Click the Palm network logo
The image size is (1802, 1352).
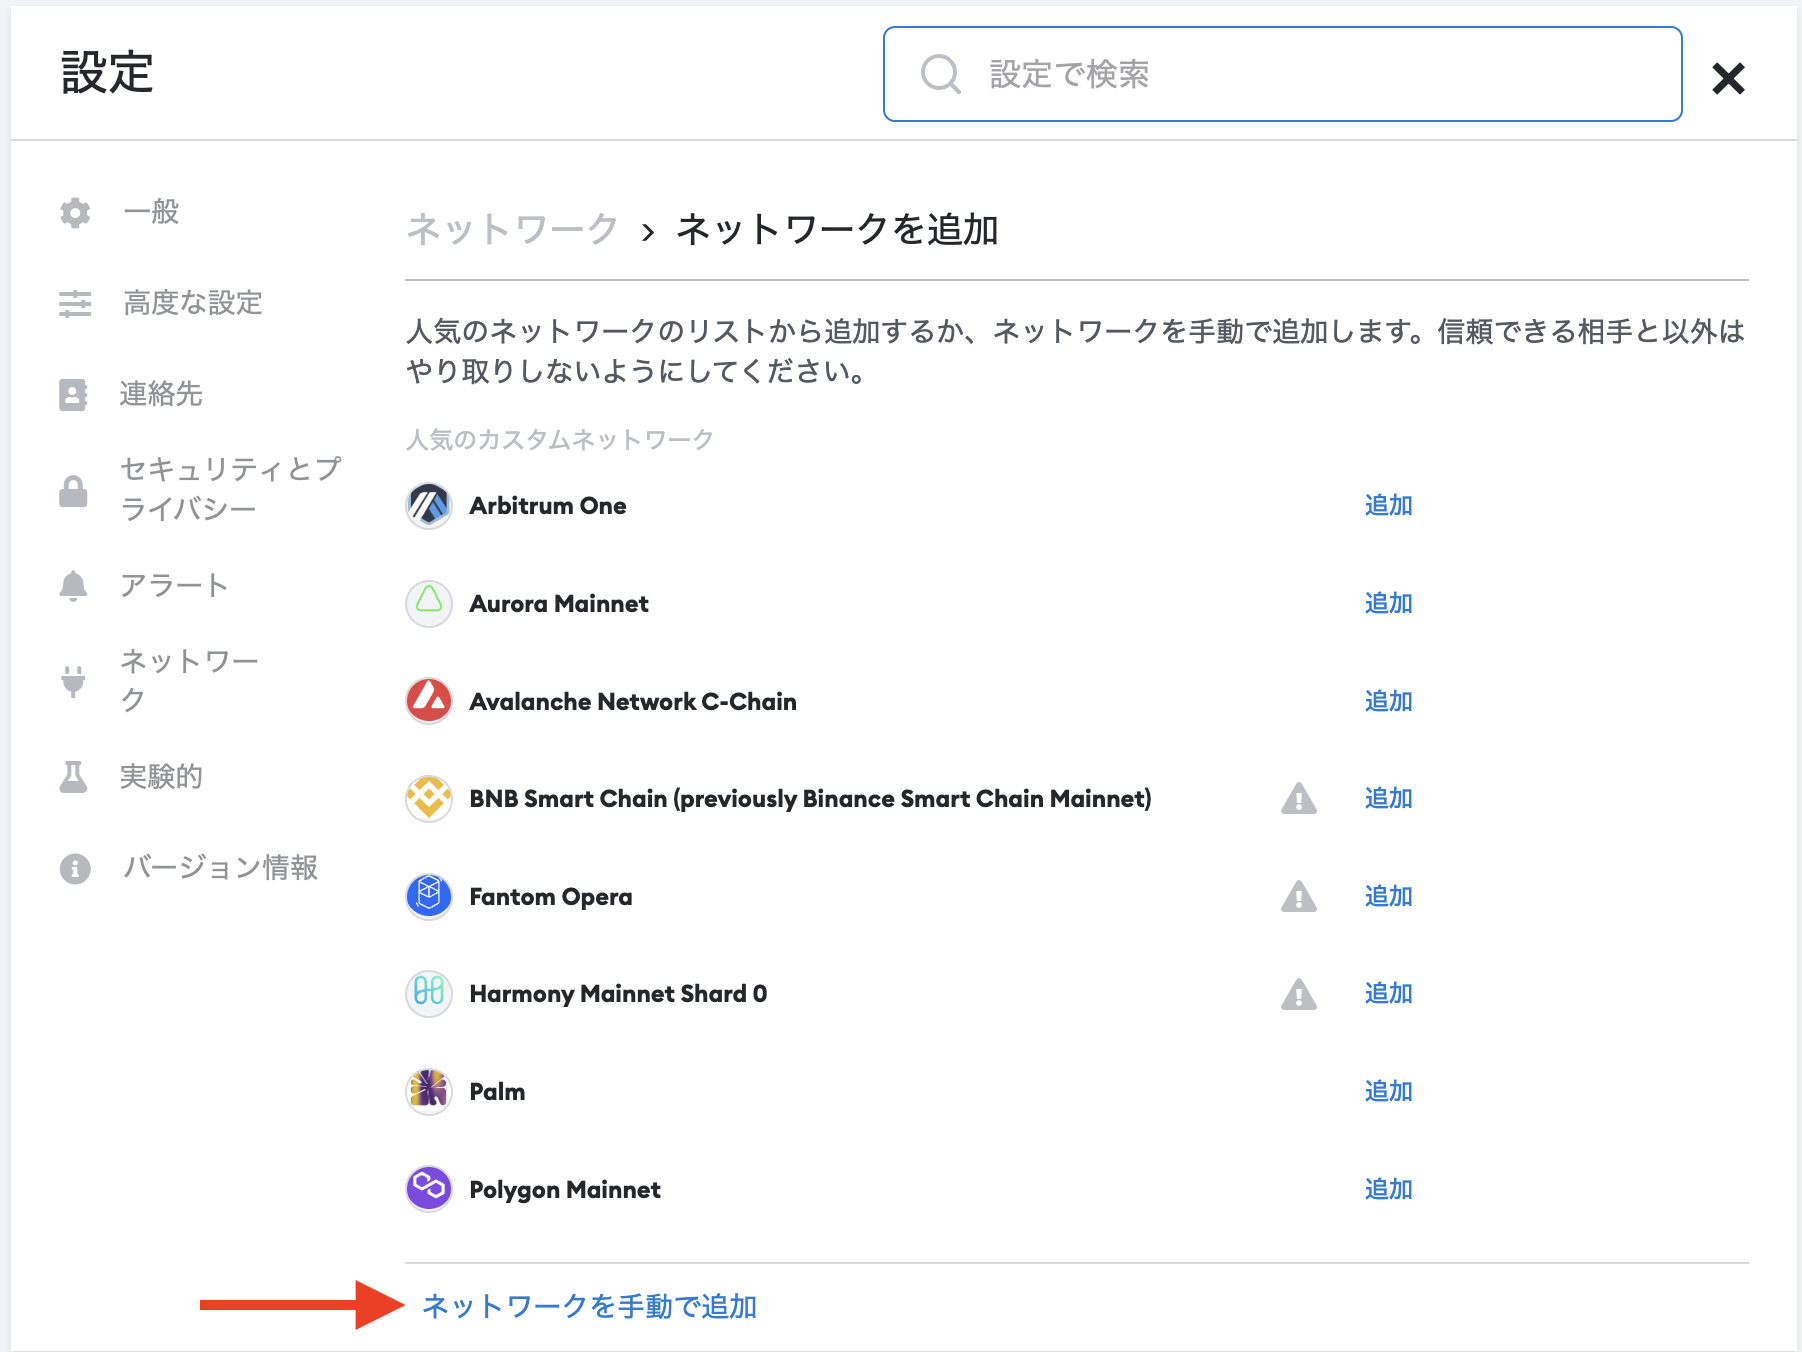pyautogui.click(x=429, y=1091)
